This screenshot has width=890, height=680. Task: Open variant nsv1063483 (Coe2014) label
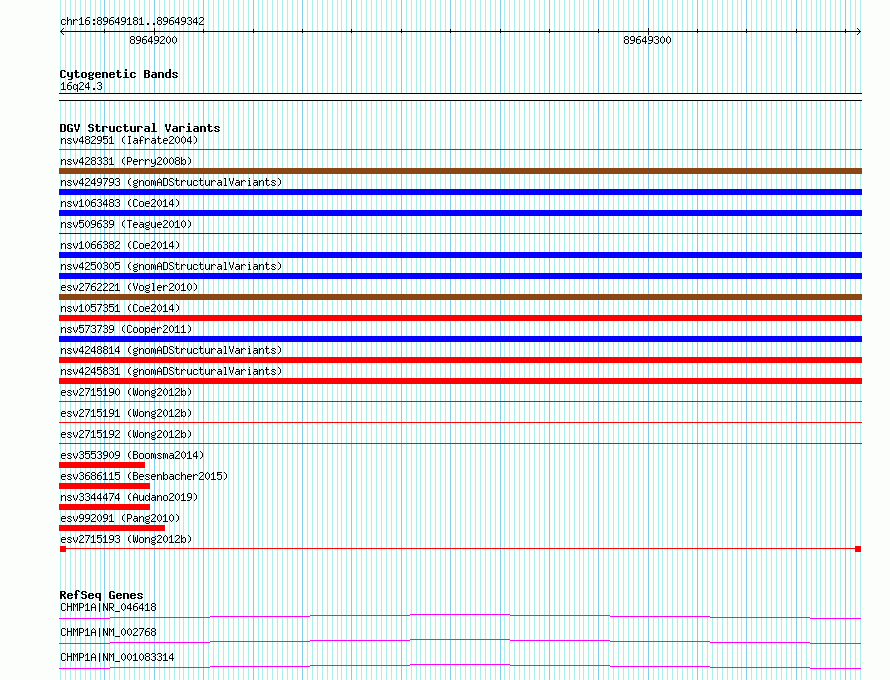point(120,203)
